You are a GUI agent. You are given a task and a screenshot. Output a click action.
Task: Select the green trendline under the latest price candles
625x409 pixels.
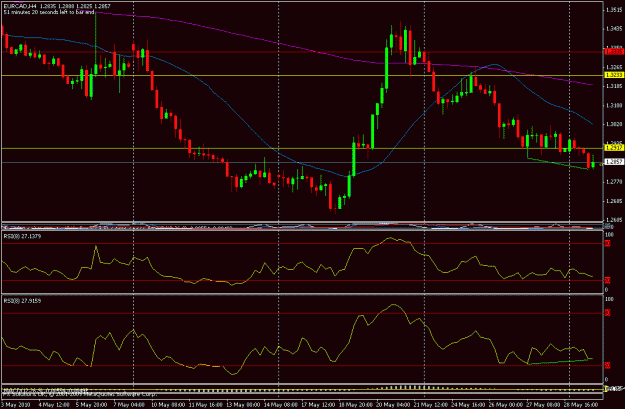coord(558,163)
